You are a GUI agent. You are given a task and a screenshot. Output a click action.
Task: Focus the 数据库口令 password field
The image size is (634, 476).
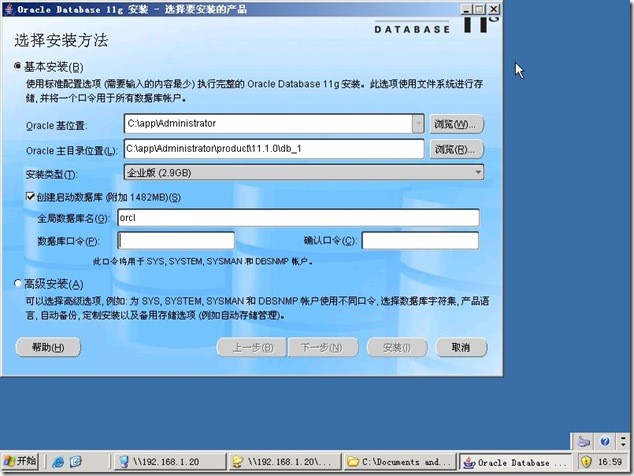176,241
